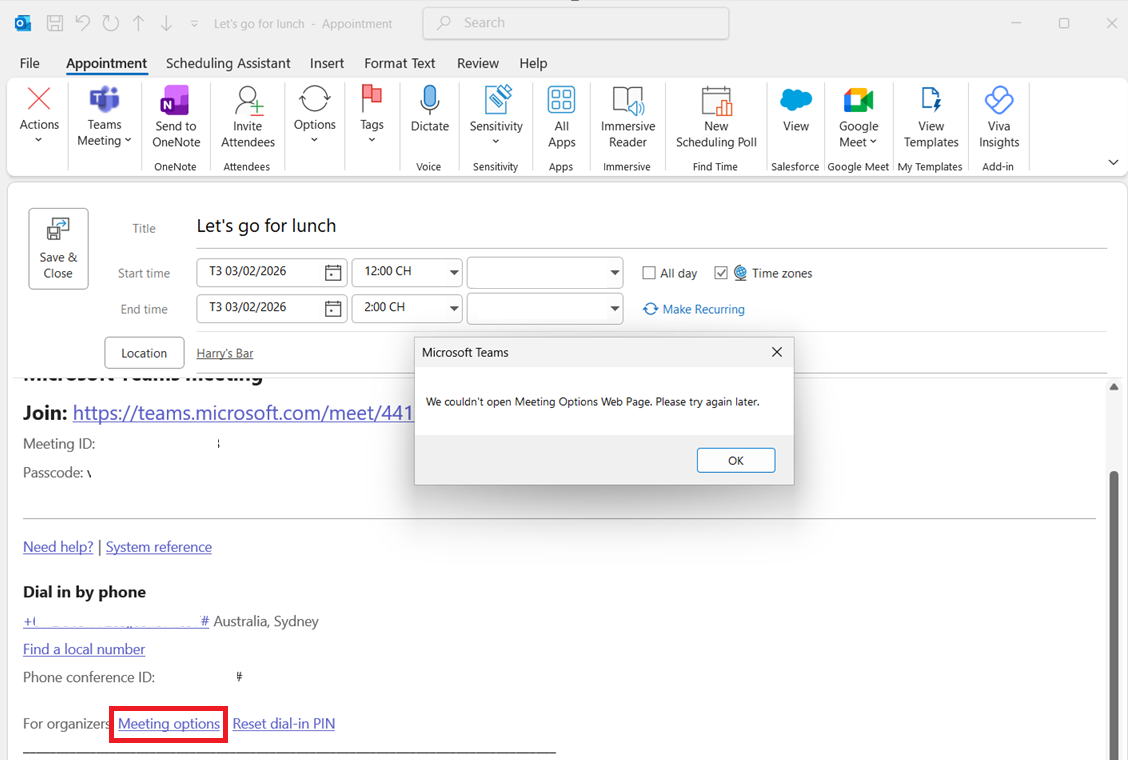Uncheck the Time zones checkbox
The width and height of the screenshot is (1128, 760).
click(721, 273)
